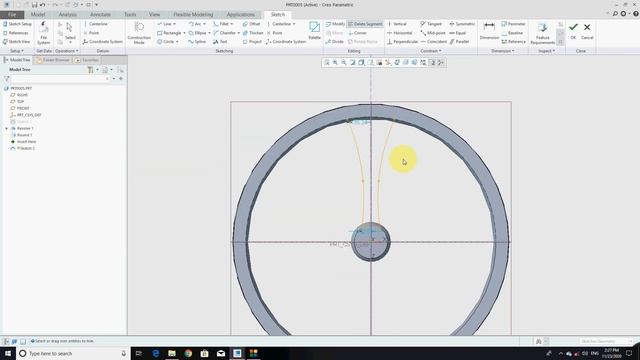The width and height of the screenshot is (640, 360).
Task: Expand the Constrain group dropdown
Action: [431, 51]
